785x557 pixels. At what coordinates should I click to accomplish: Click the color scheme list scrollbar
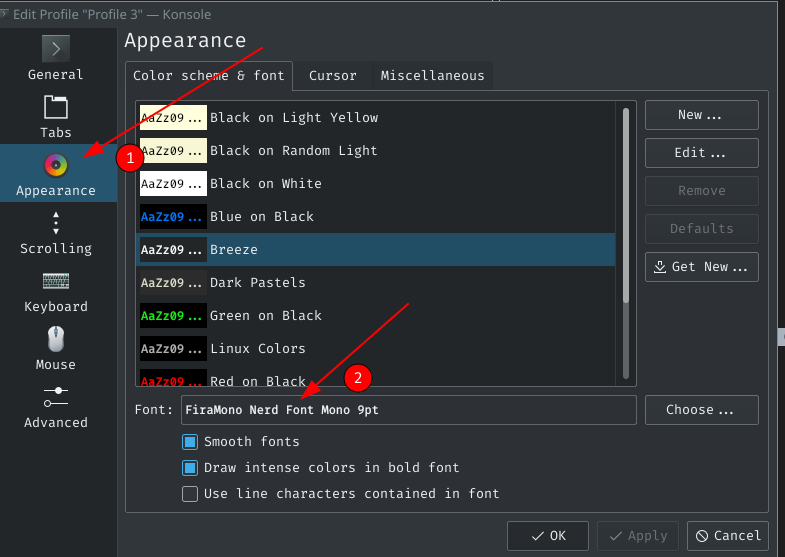pyautogui.click(x=627, y=200)
